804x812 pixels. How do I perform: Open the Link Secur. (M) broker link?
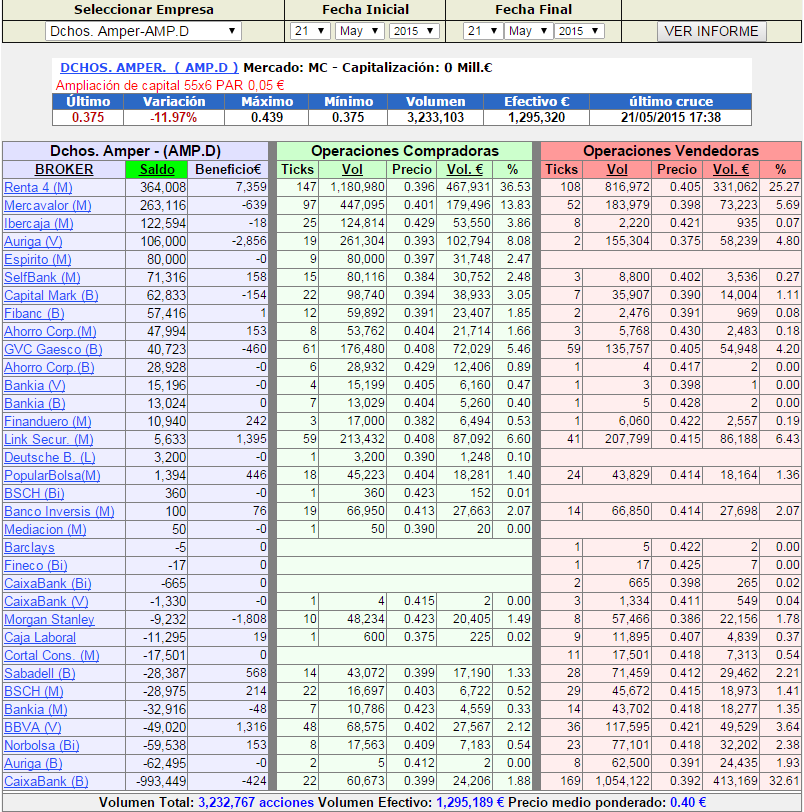tap(49, 440)
